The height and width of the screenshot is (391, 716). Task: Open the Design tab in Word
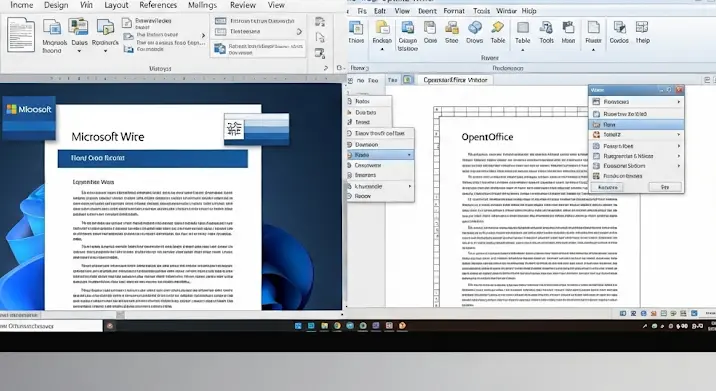click(56, 5)
